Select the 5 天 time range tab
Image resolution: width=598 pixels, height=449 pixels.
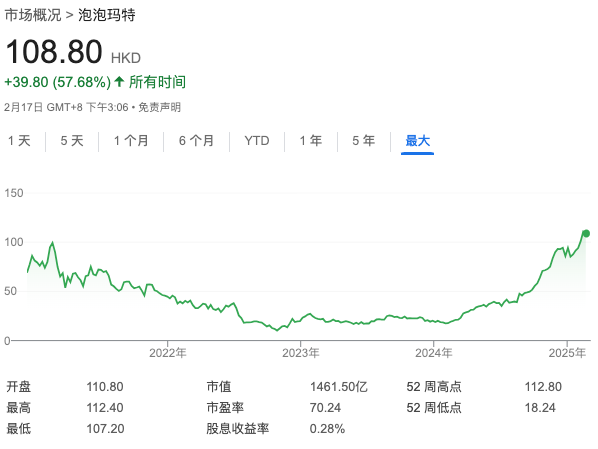click(x=72, y=141)
